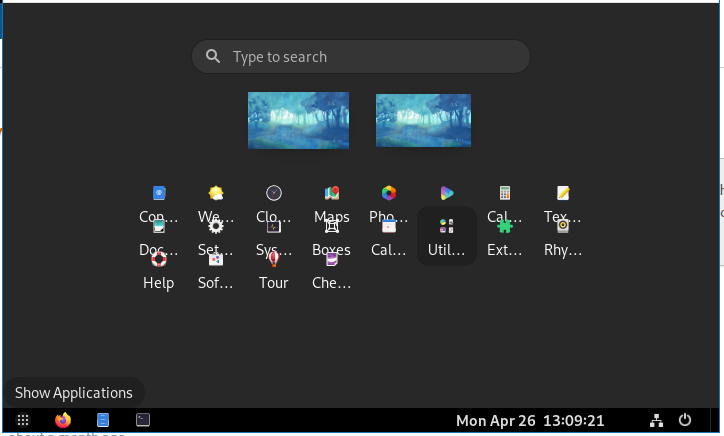The image size is (724, 436).
Task: Open the Utilities app folder
Action: (446, 236)
